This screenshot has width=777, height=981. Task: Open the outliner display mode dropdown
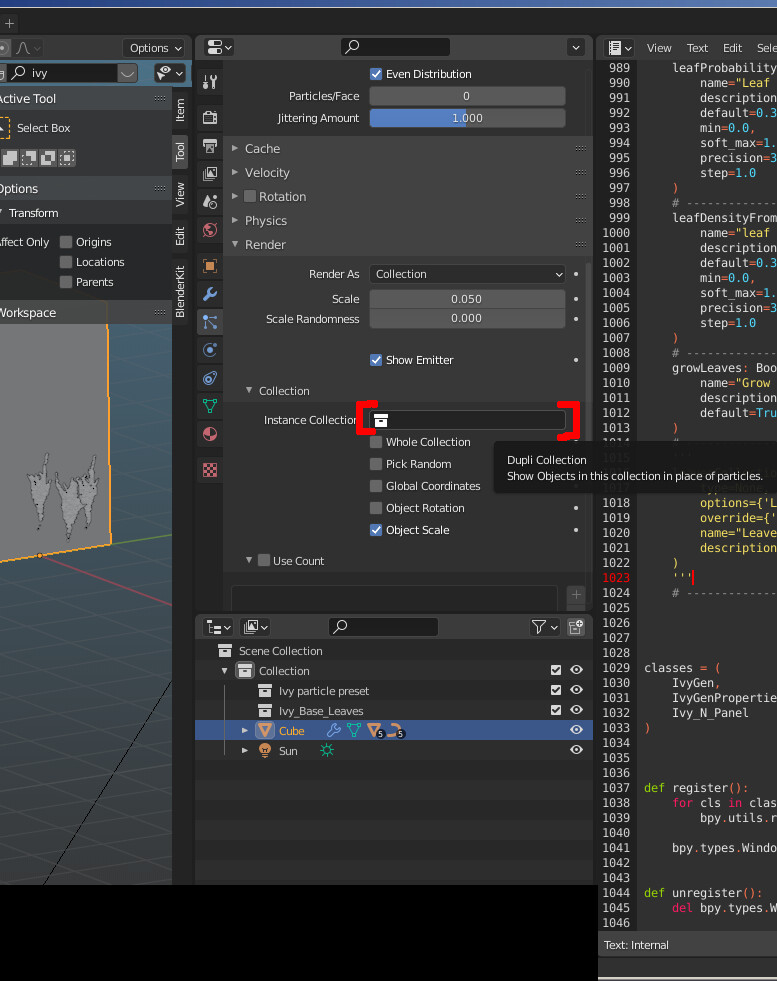pyautogui.click(x=255, y=627)
